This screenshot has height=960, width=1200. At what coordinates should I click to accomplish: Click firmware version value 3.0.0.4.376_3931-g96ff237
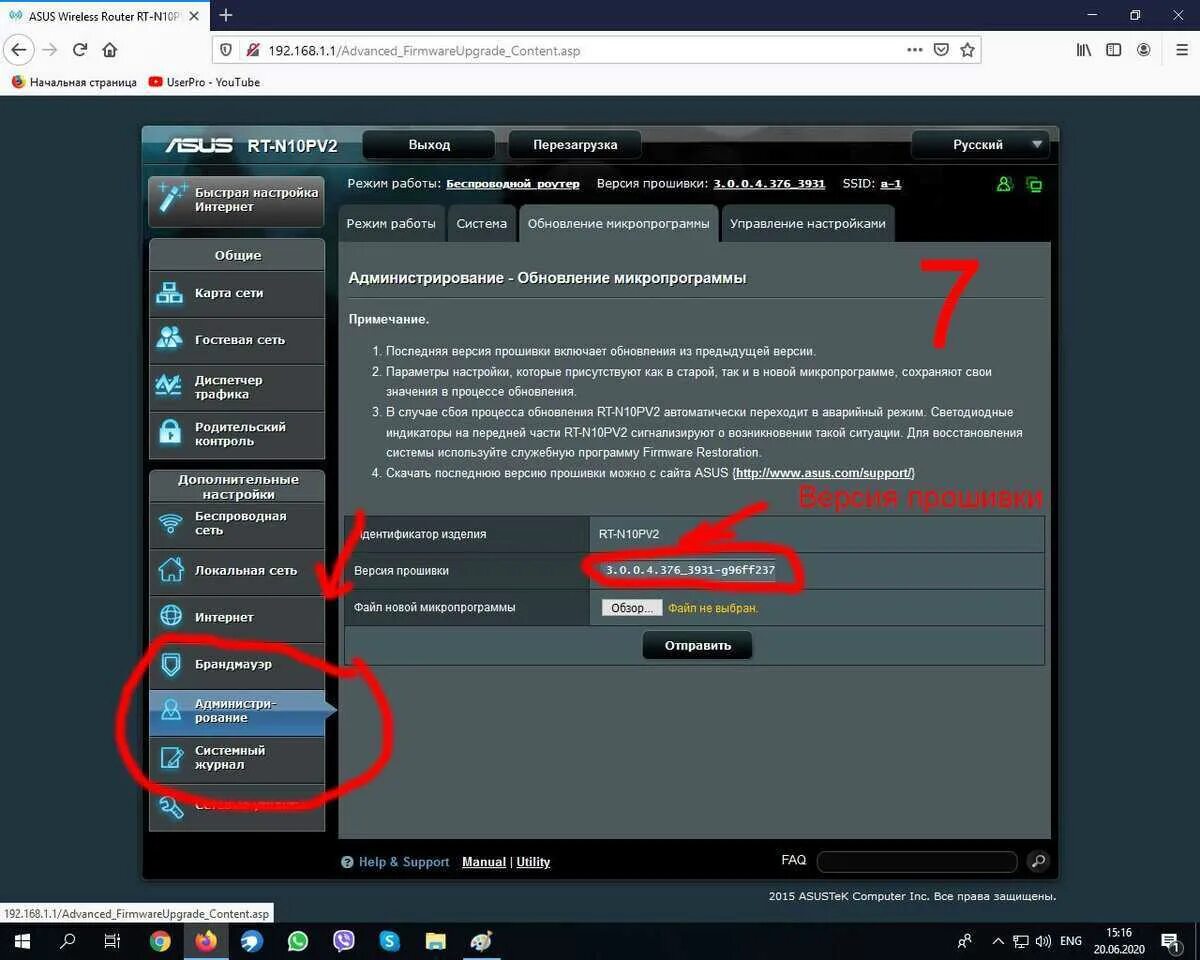click(x=690, y=571)
